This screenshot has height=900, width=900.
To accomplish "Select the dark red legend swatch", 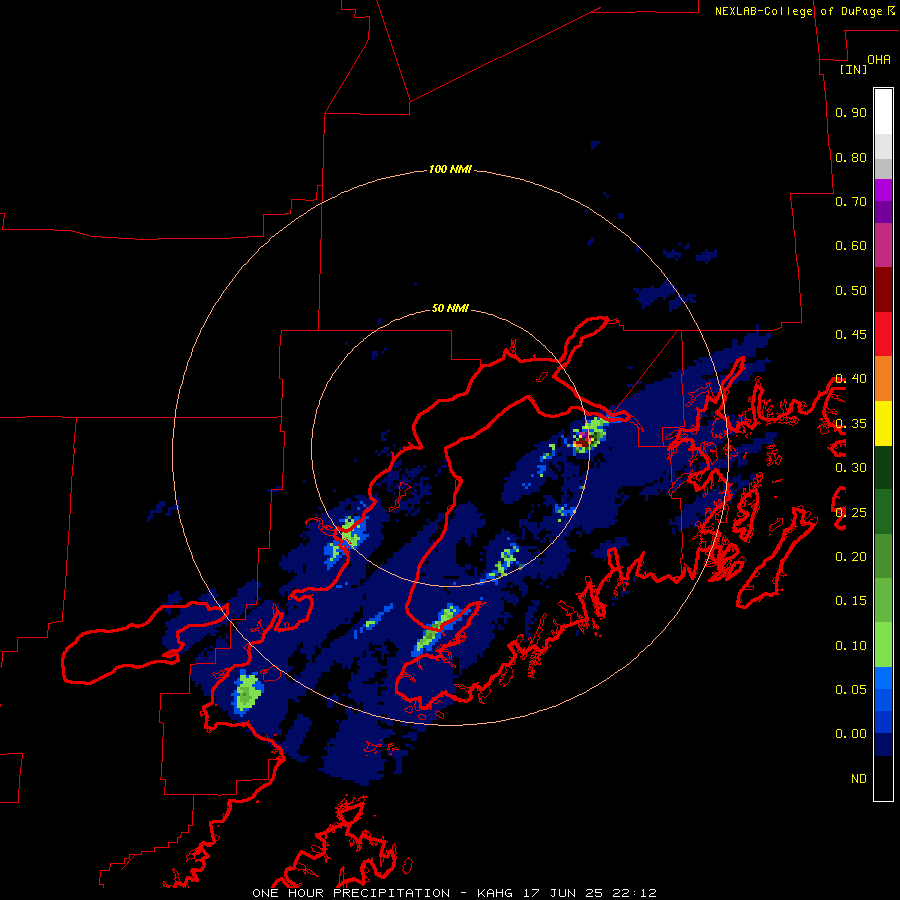I will click(x=883, y=290).
